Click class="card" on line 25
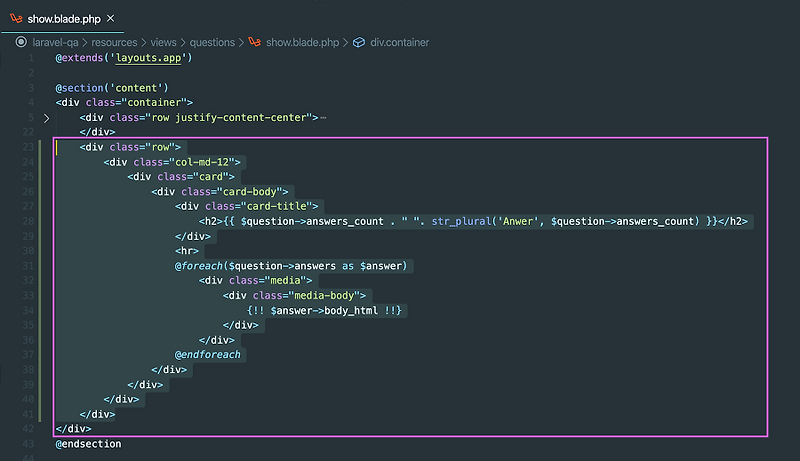Viewport: 800px width, 461px height. (x=193, y=177)
